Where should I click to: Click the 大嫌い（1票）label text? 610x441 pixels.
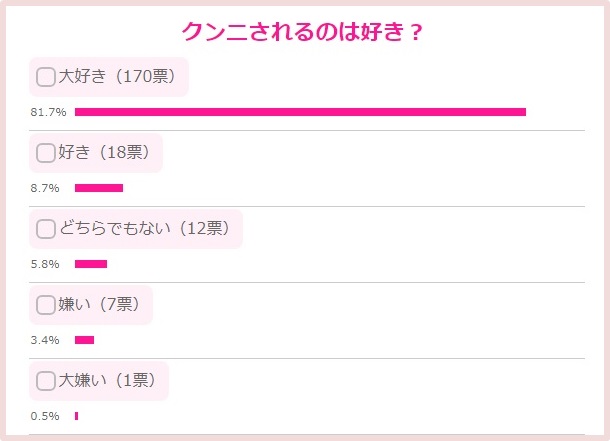[107, 381]
